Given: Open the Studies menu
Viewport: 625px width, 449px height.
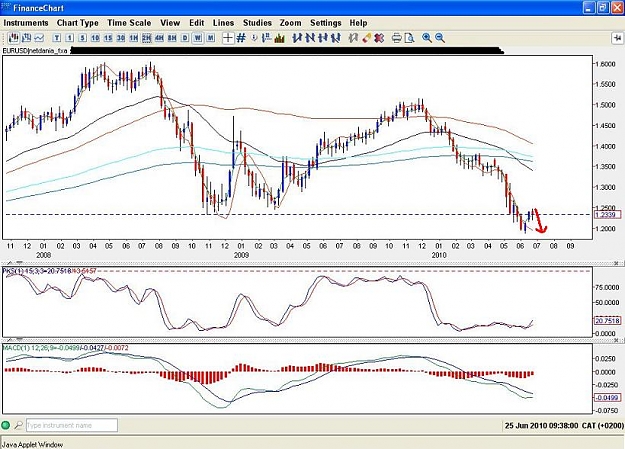Looking at the screenshot, I should [257, 23].
